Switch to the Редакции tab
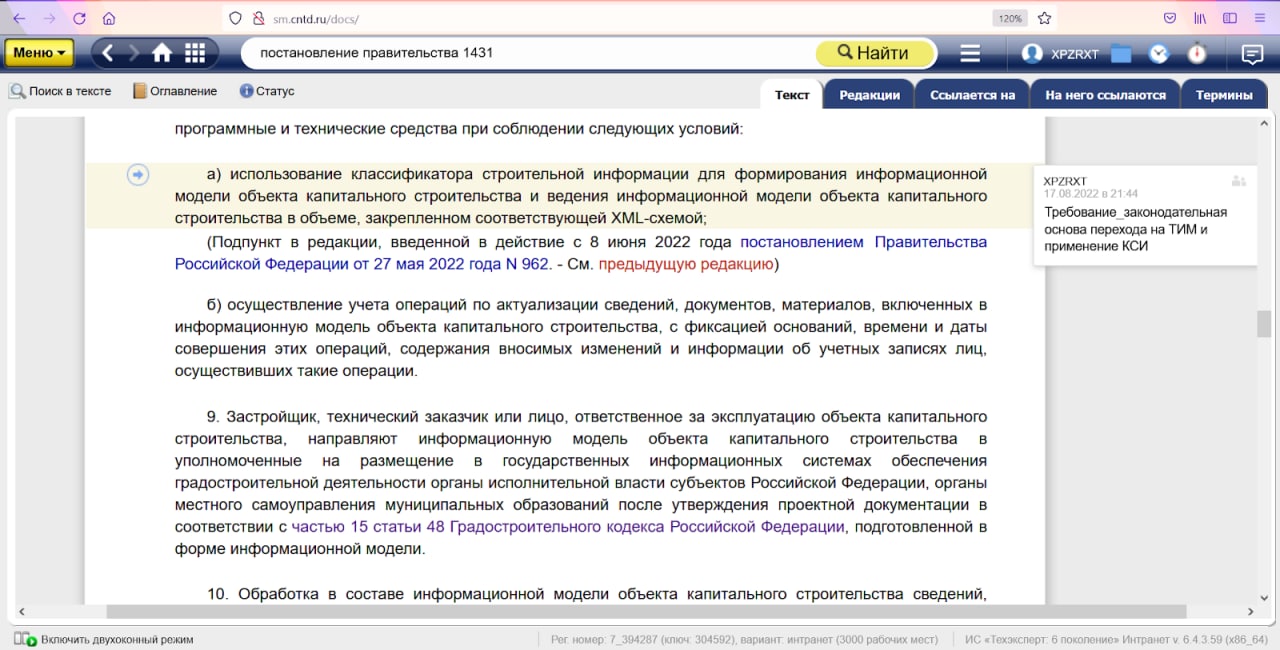Viewport: 1280px width, 650px height. [869, 94]
